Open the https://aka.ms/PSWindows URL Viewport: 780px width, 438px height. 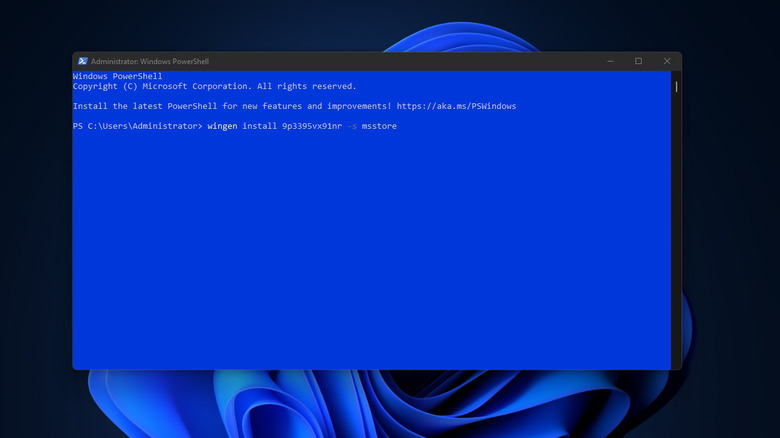456,106
